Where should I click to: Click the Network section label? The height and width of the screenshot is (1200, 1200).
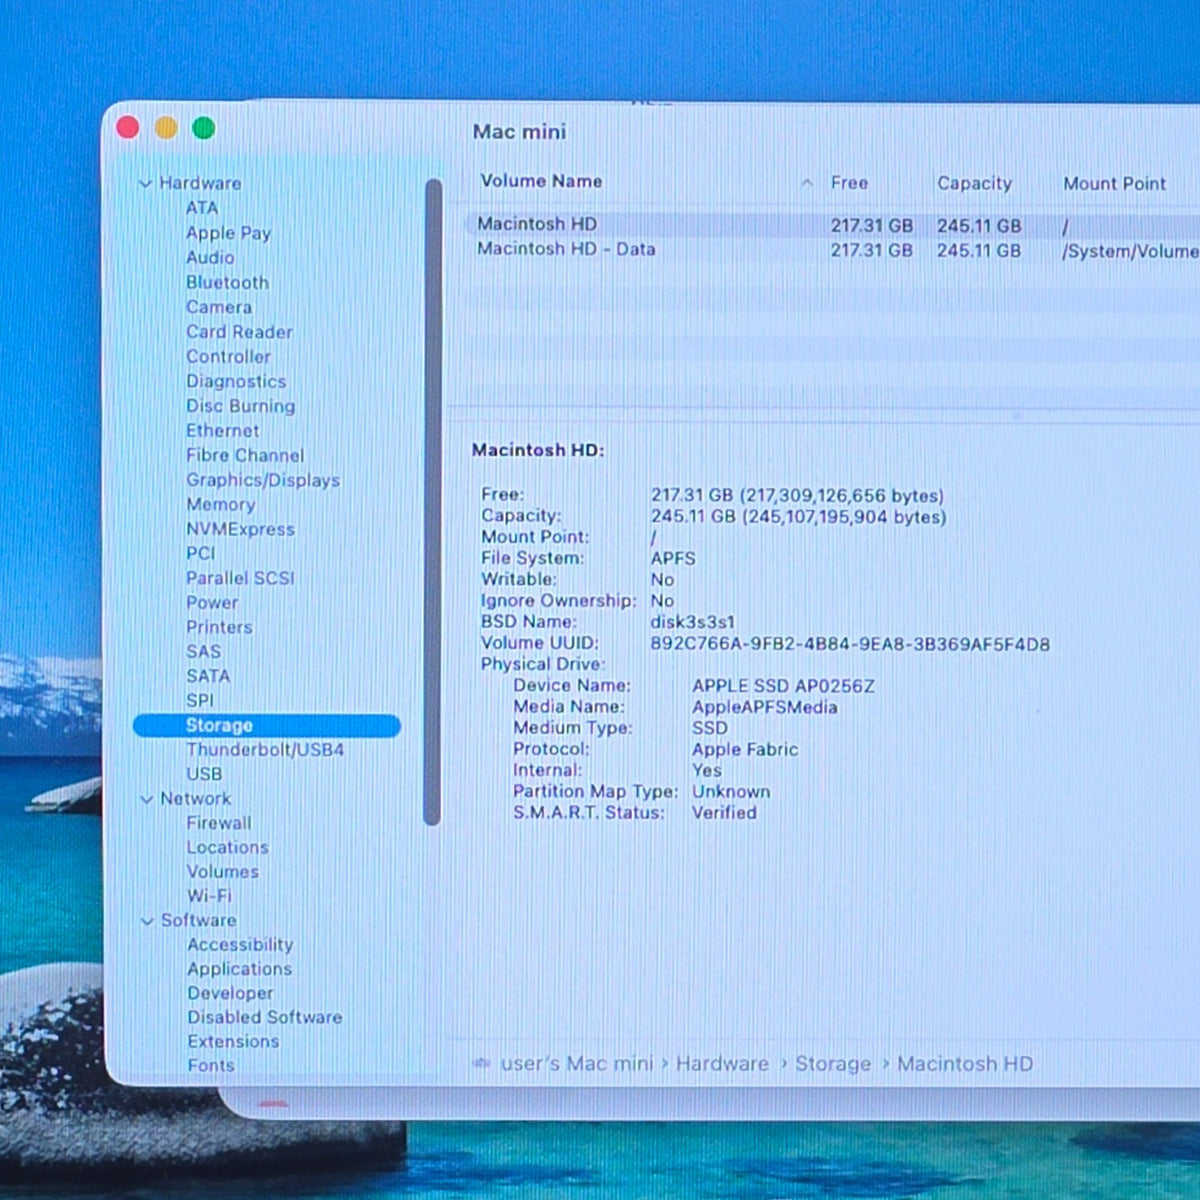click(195, 799)
